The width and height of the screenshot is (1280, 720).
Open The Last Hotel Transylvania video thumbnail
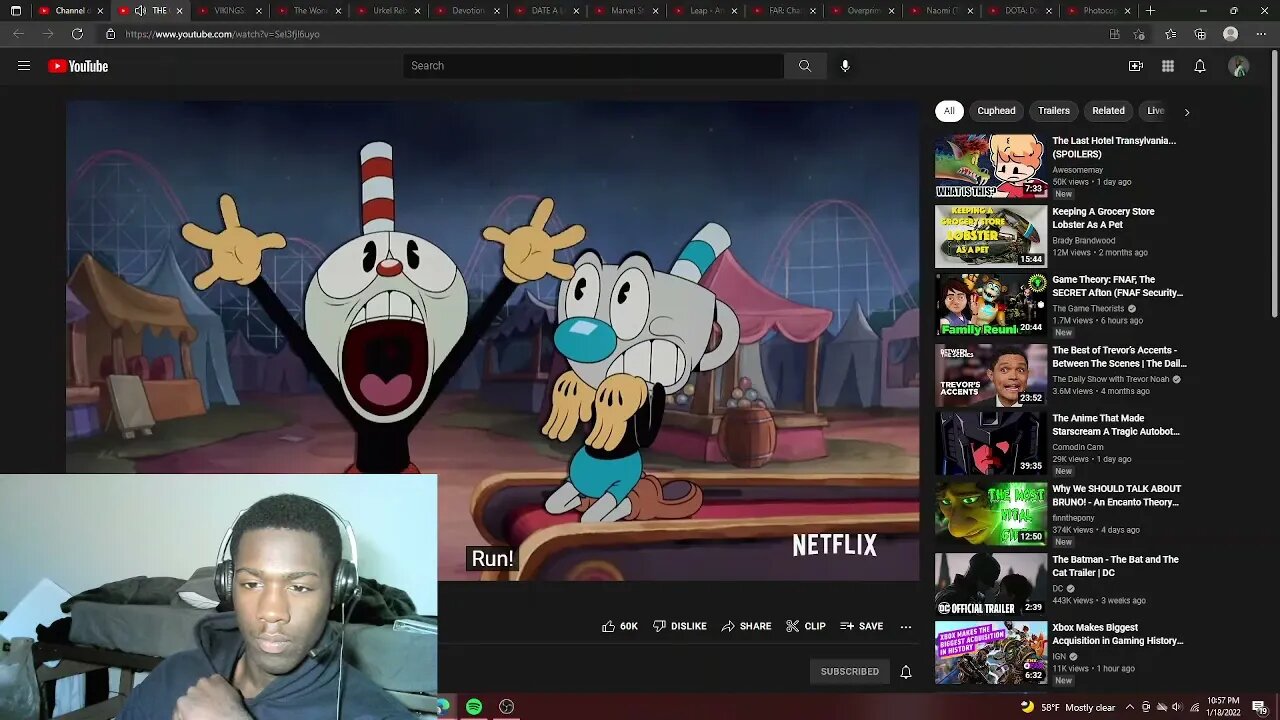click(991, 166)
